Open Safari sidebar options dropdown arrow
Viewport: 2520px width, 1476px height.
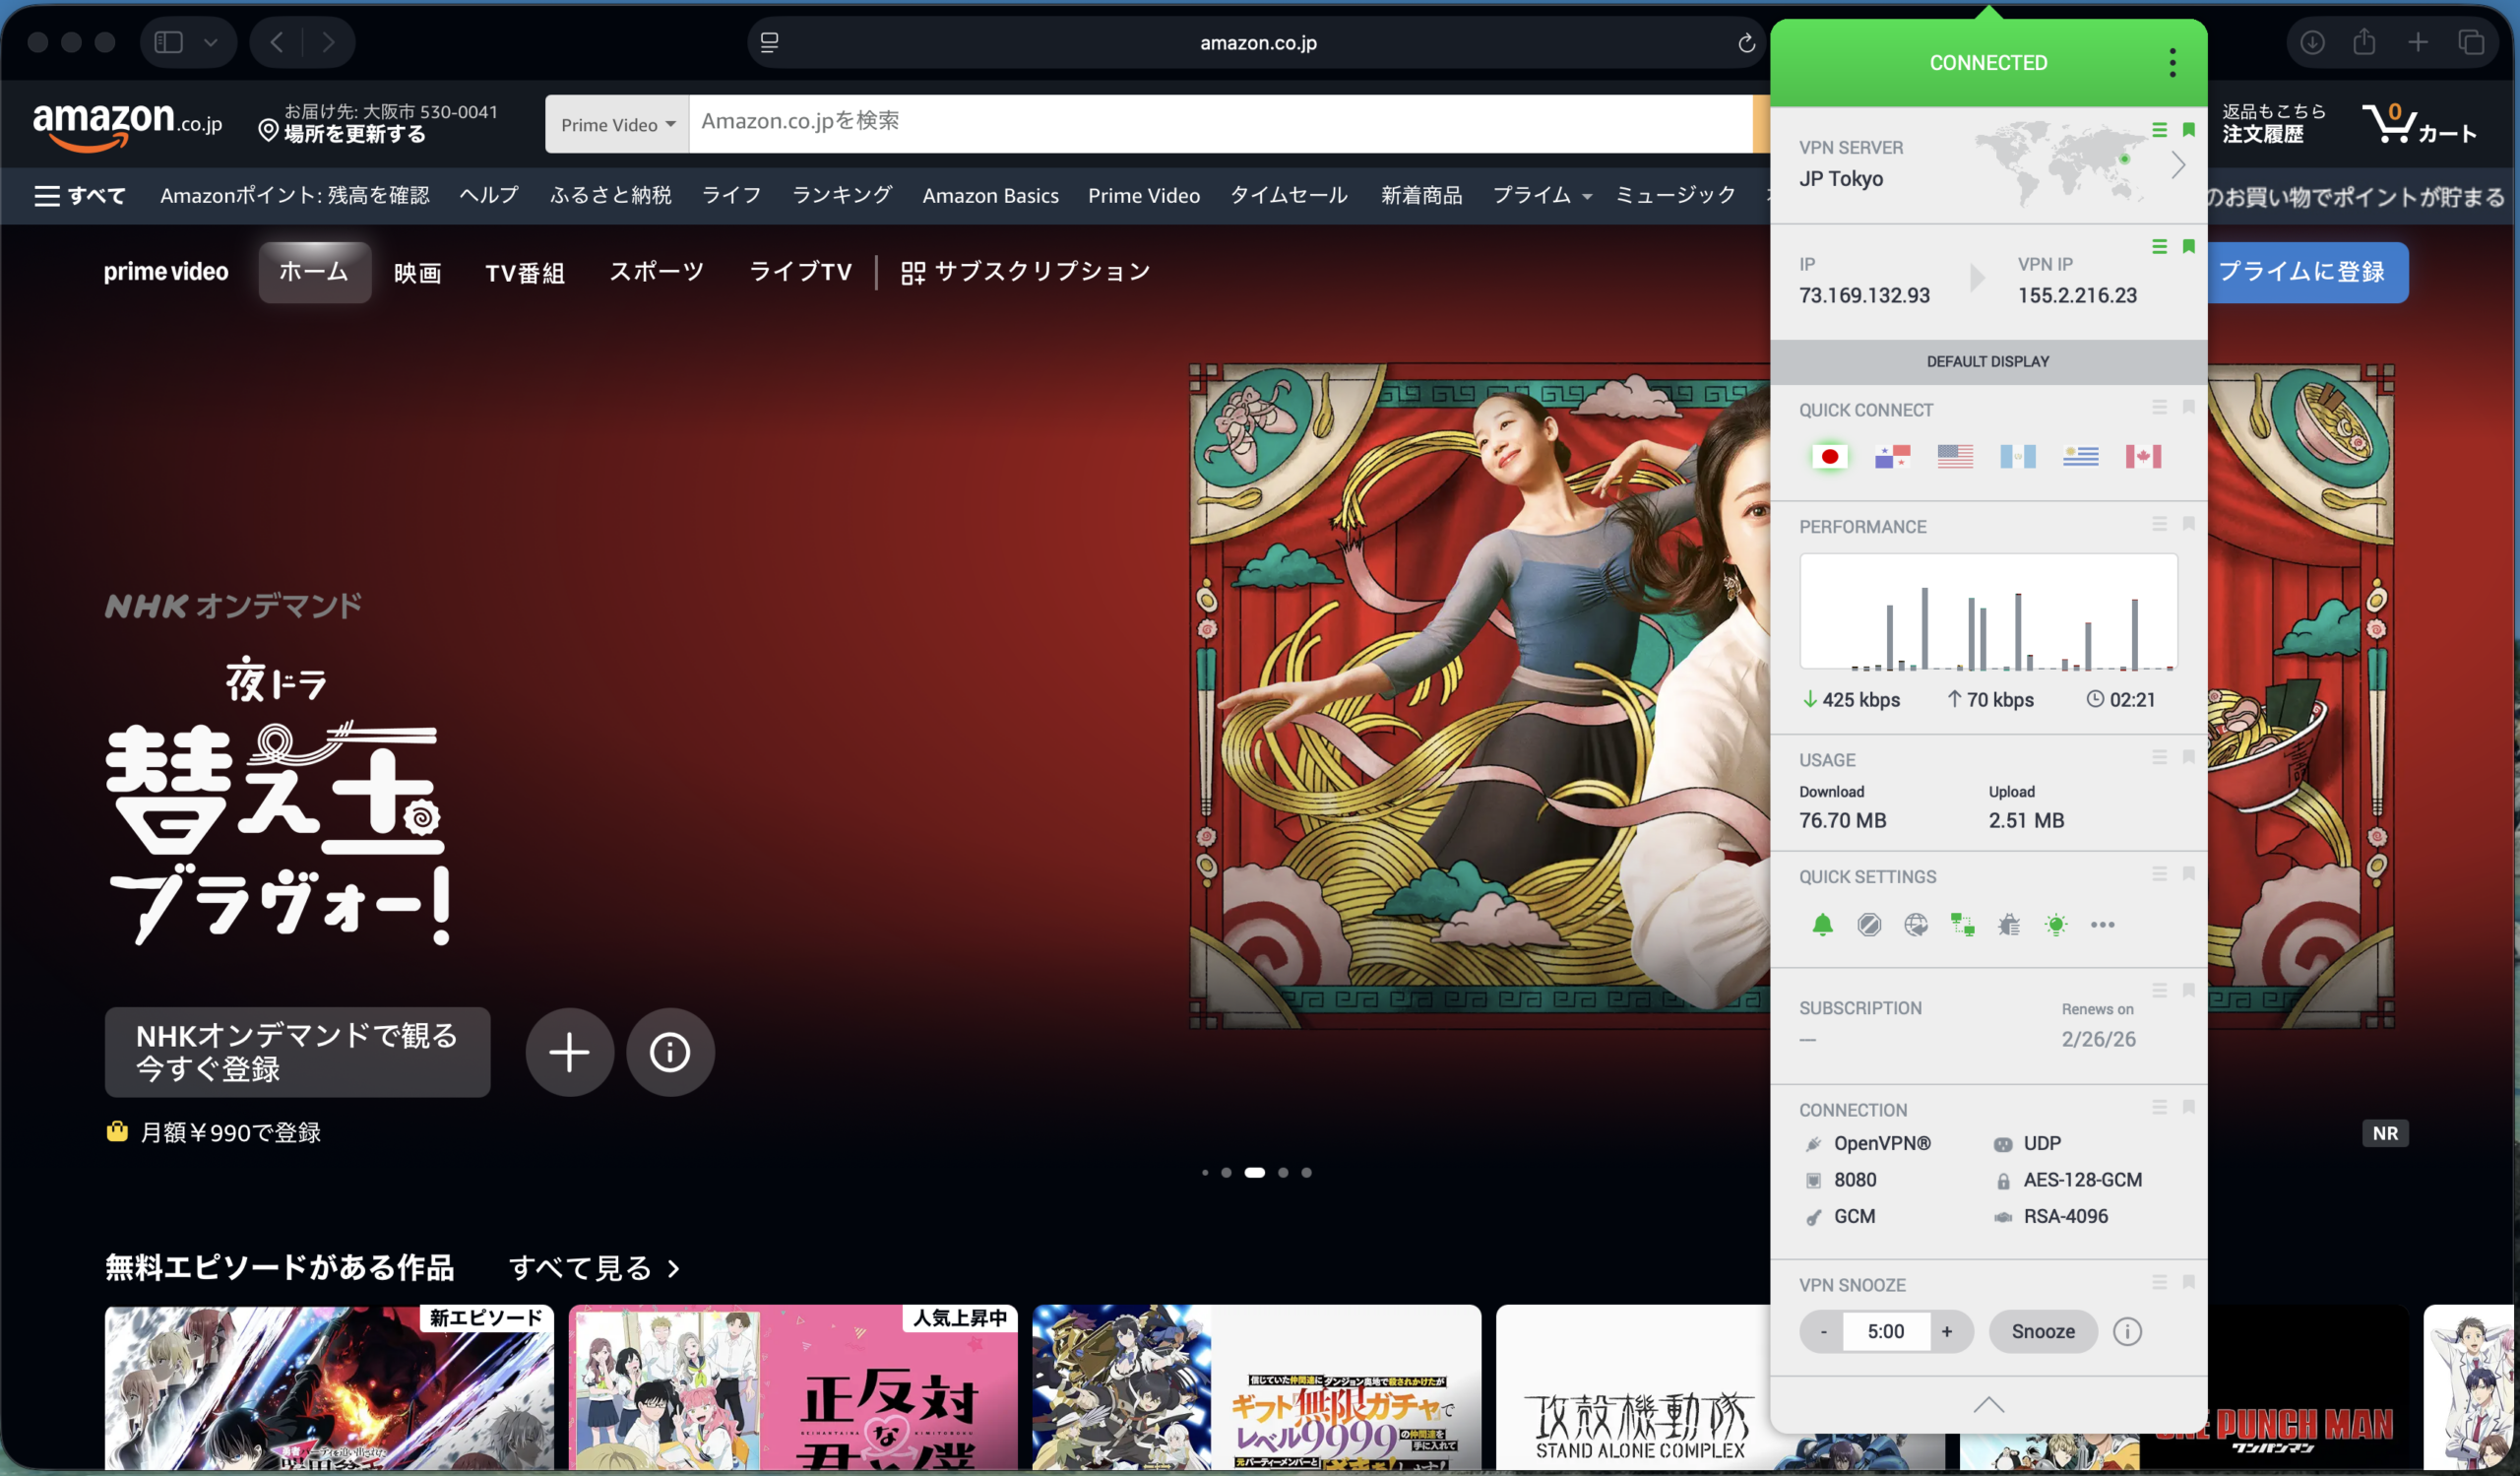[x=210, y=42]
